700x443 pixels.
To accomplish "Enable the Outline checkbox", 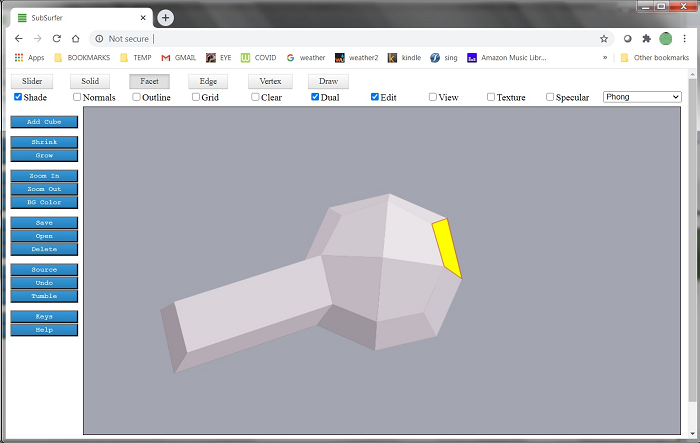I will tap(136, 97).
